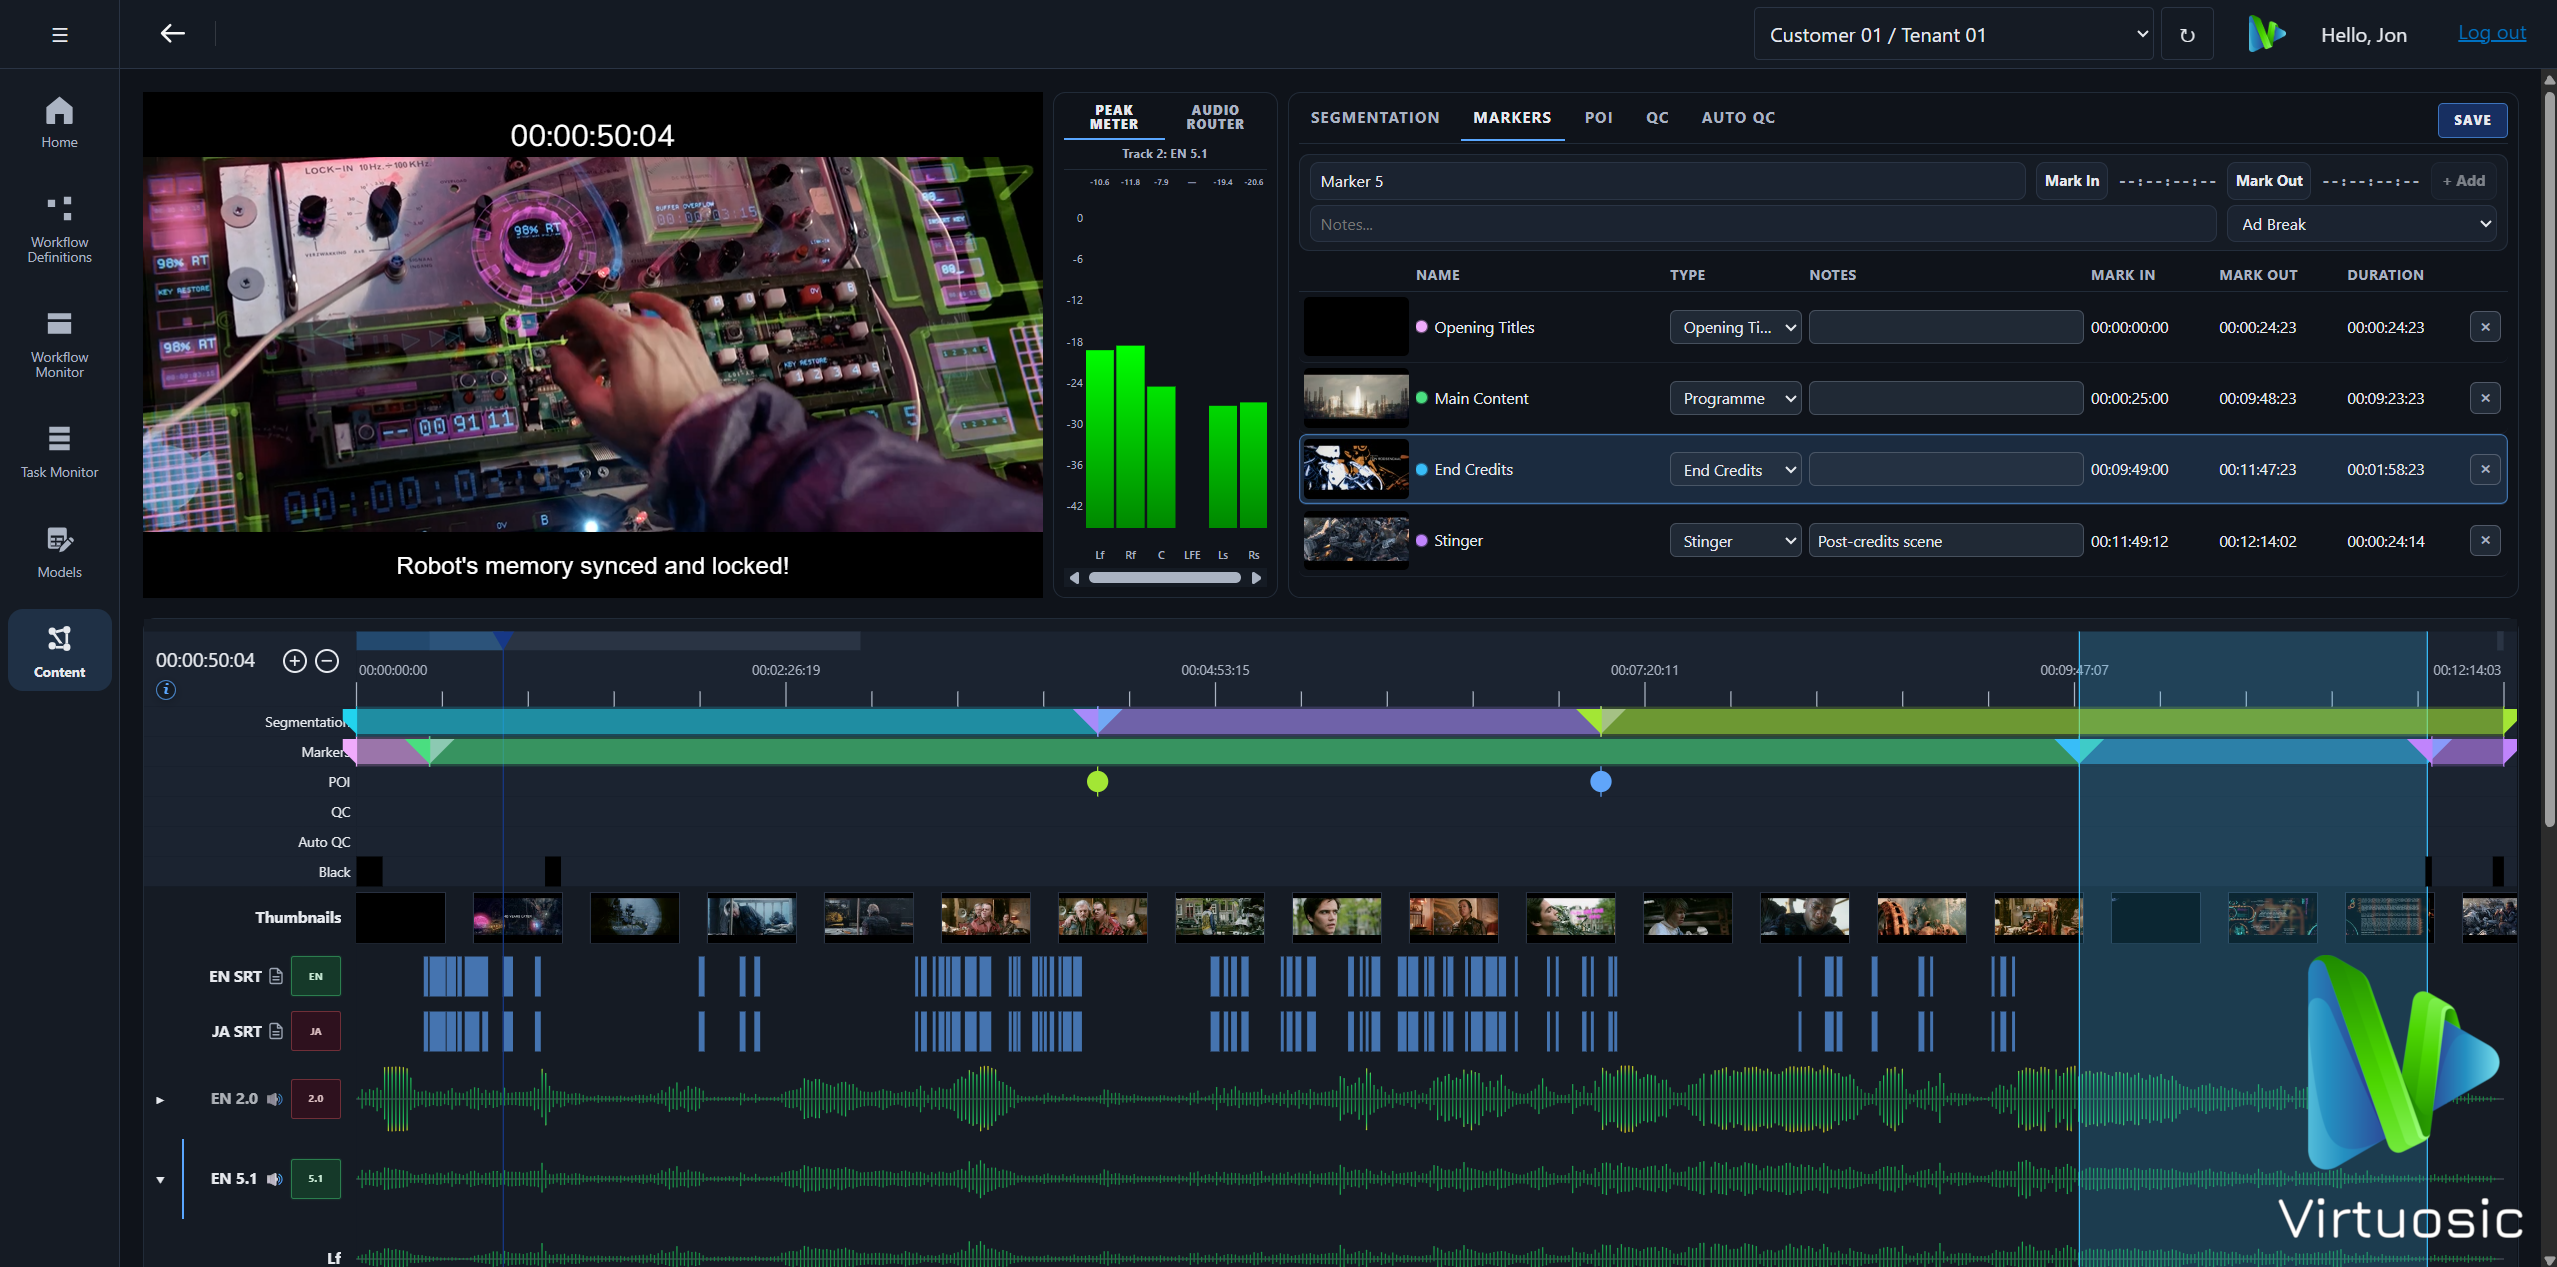The image size is (2557, 1267).
Task: Expand the EN 2.0 audio track
Action: (160, 1100)
